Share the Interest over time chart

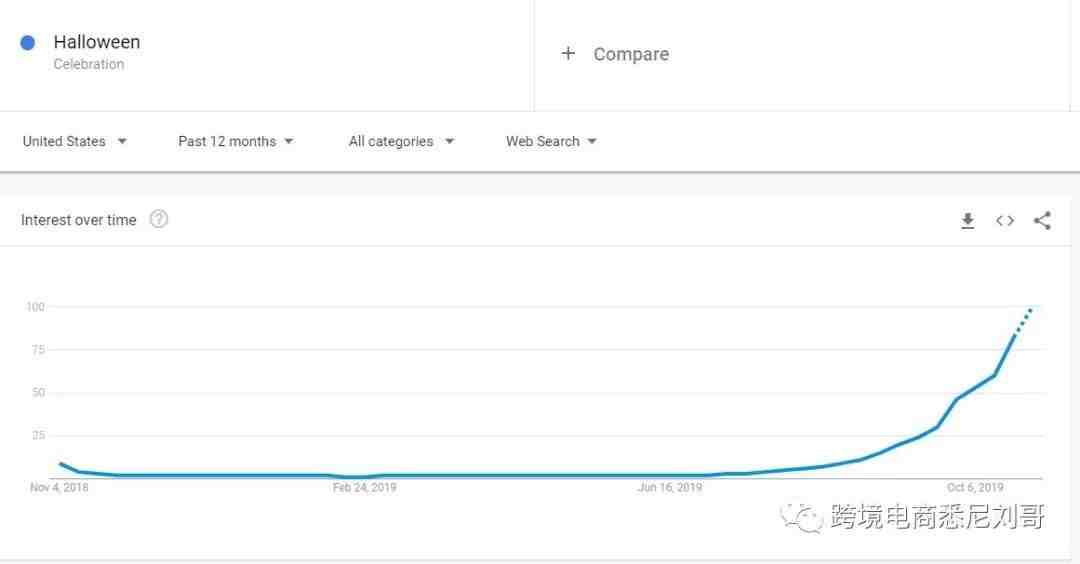click(1042, 221)
